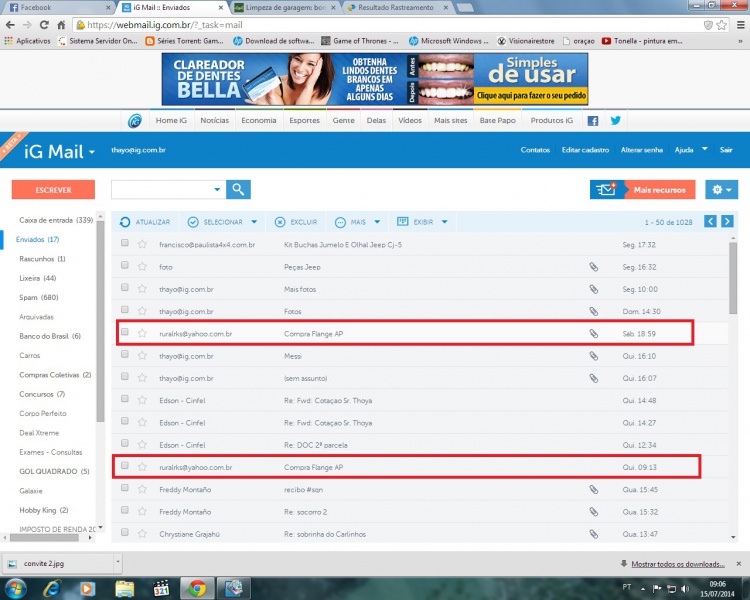Open the Selecionar dropdown
Viewport: 750px width, 600px height.
point(254,222)
